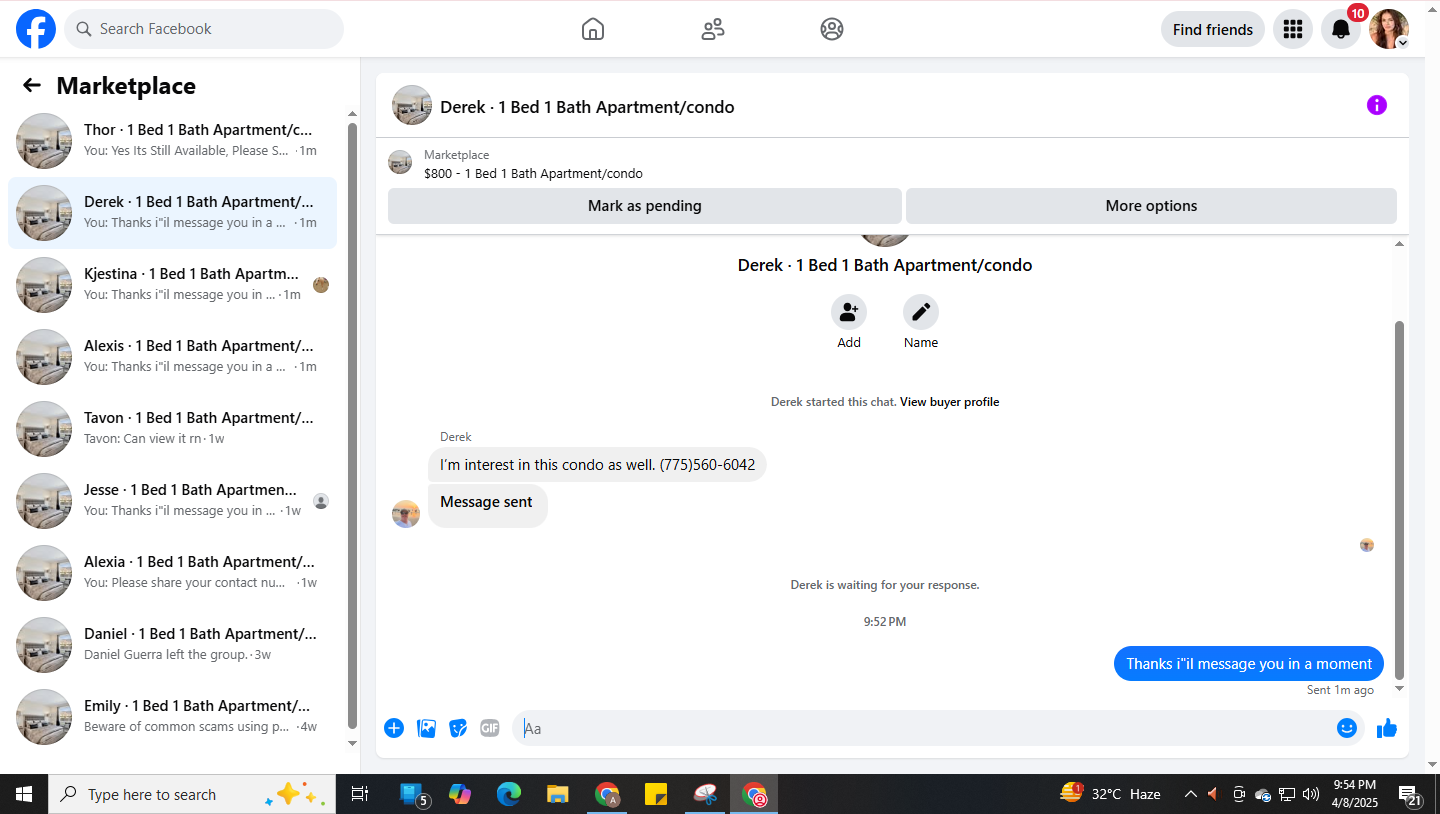Open Task View on the taskbar

click(359, 794)
